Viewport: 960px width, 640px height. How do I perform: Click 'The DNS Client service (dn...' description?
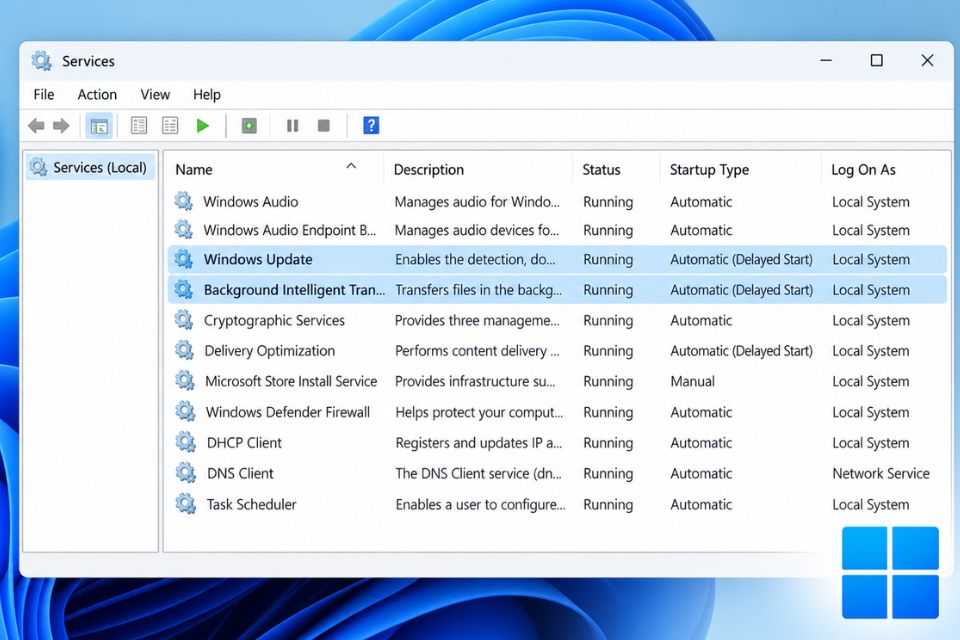coord(478,473)
